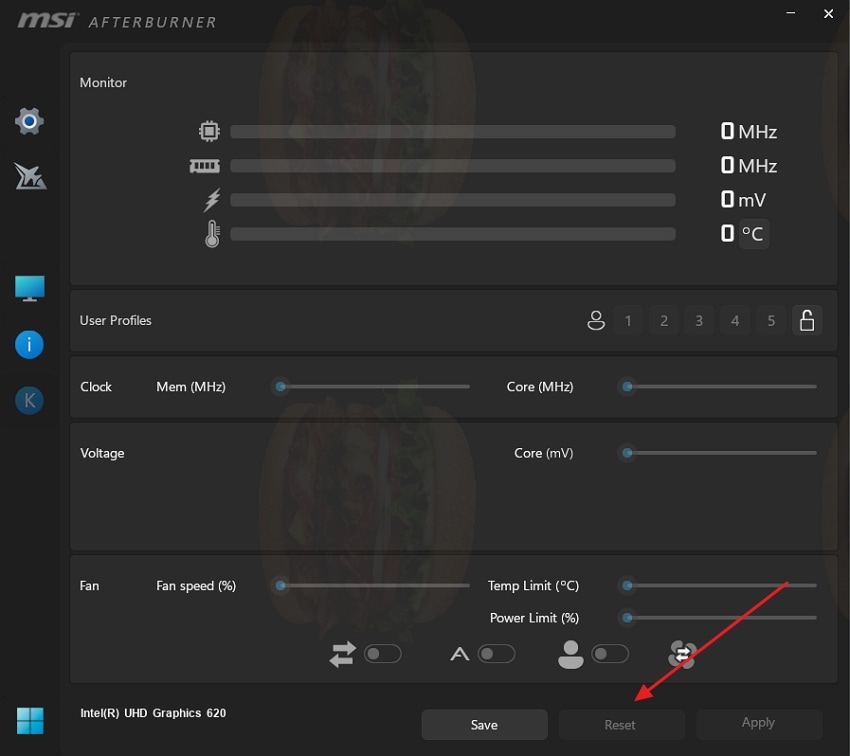Image resolution: width=850 pixels, height=756 pixels.
Task: Click the Apply button
Action: coord(758,725)
